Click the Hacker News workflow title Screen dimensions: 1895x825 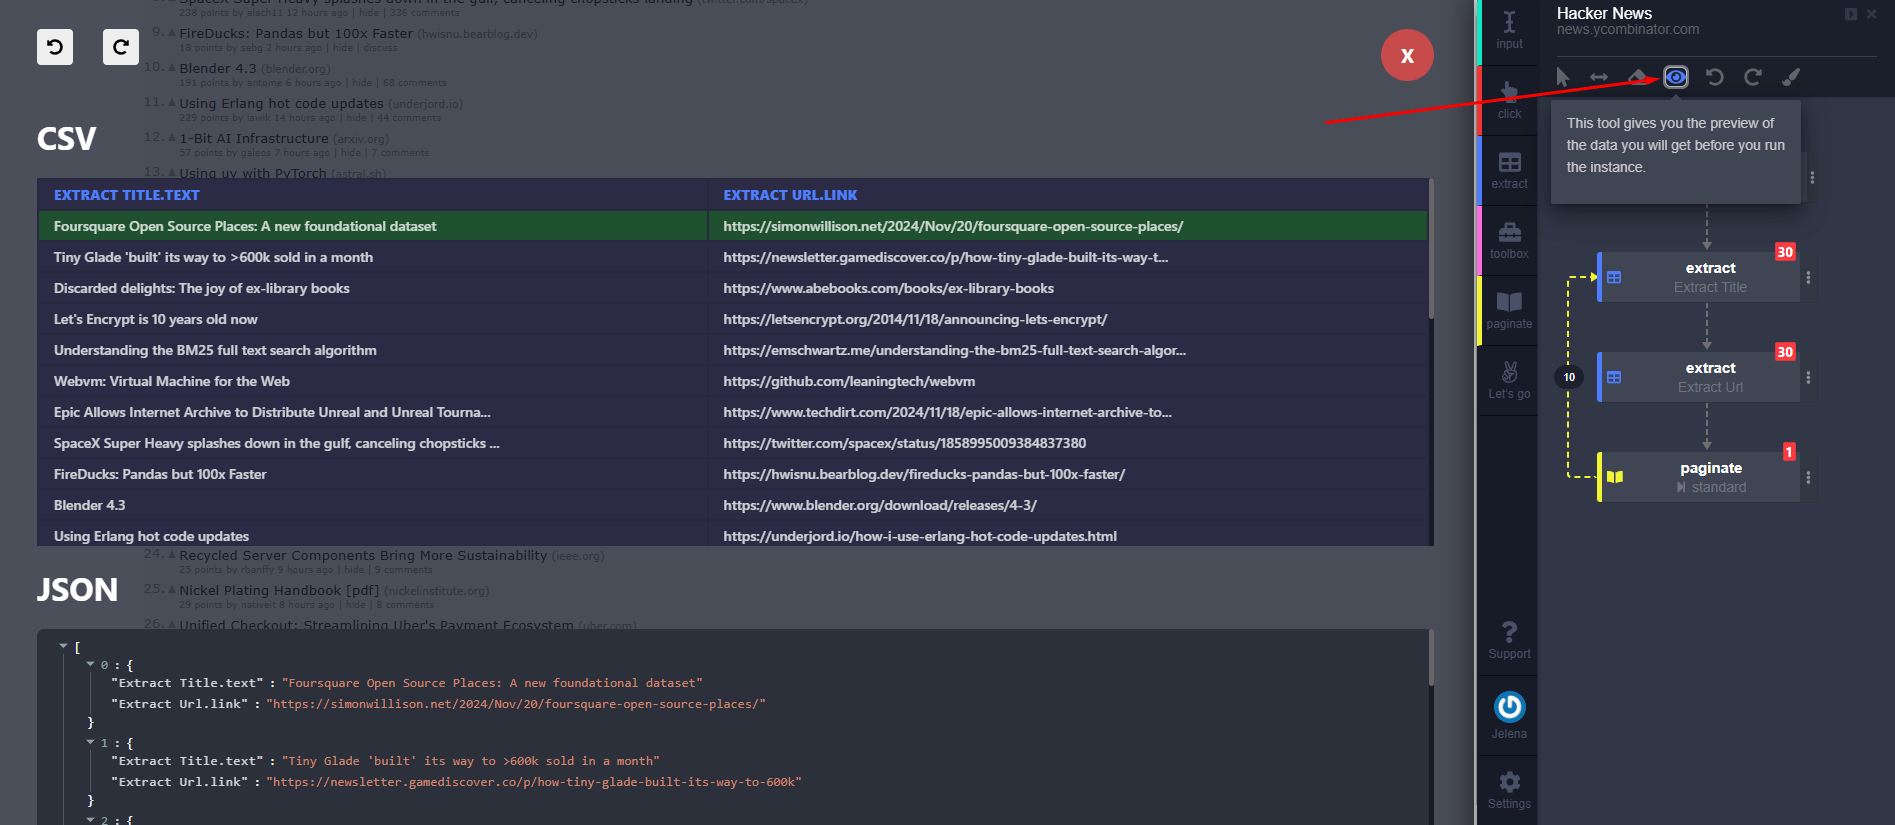point(1604,13)
